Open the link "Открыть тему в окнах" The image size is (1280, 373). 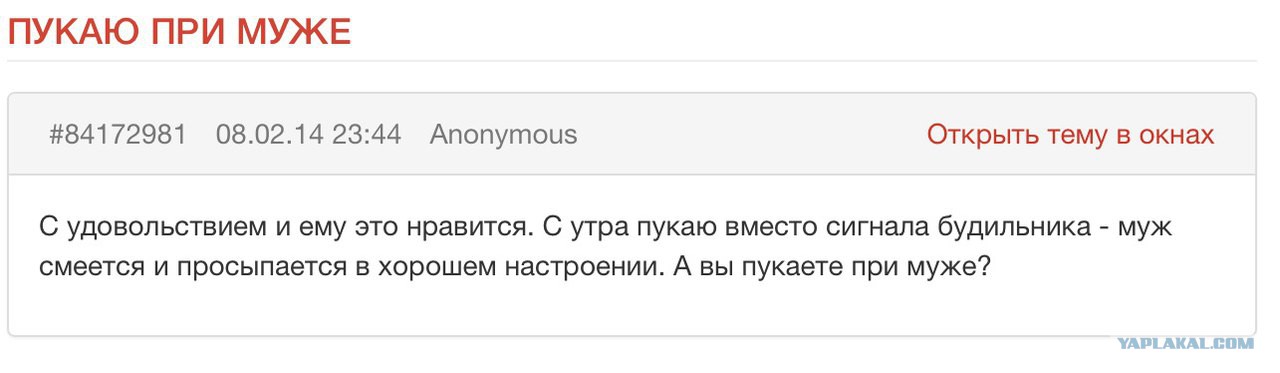pos(1070,135)
